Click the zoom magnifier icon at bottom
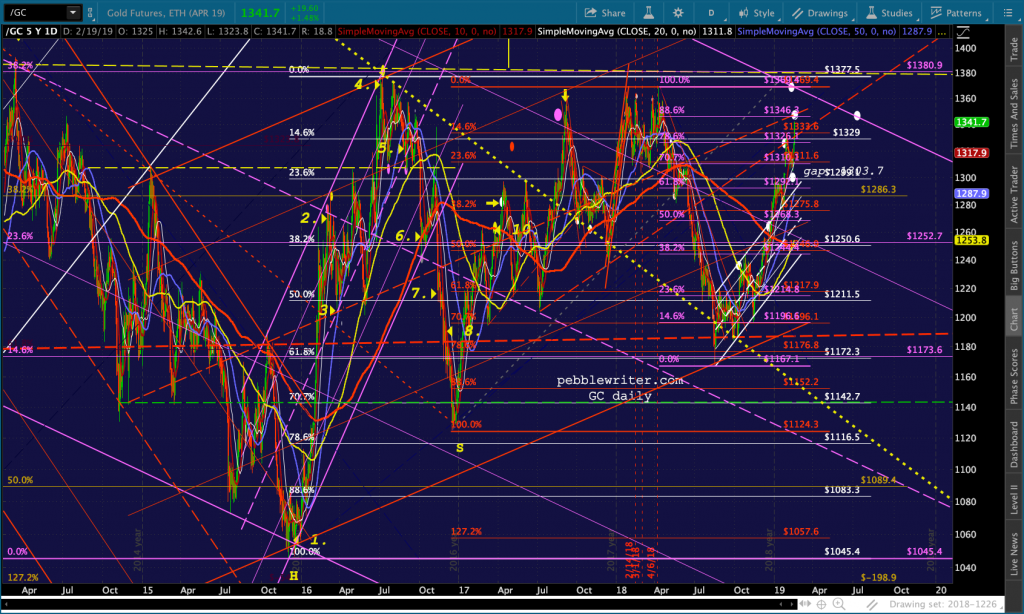Viewport: 1024px width, 614px height. (x=839, y=604)
